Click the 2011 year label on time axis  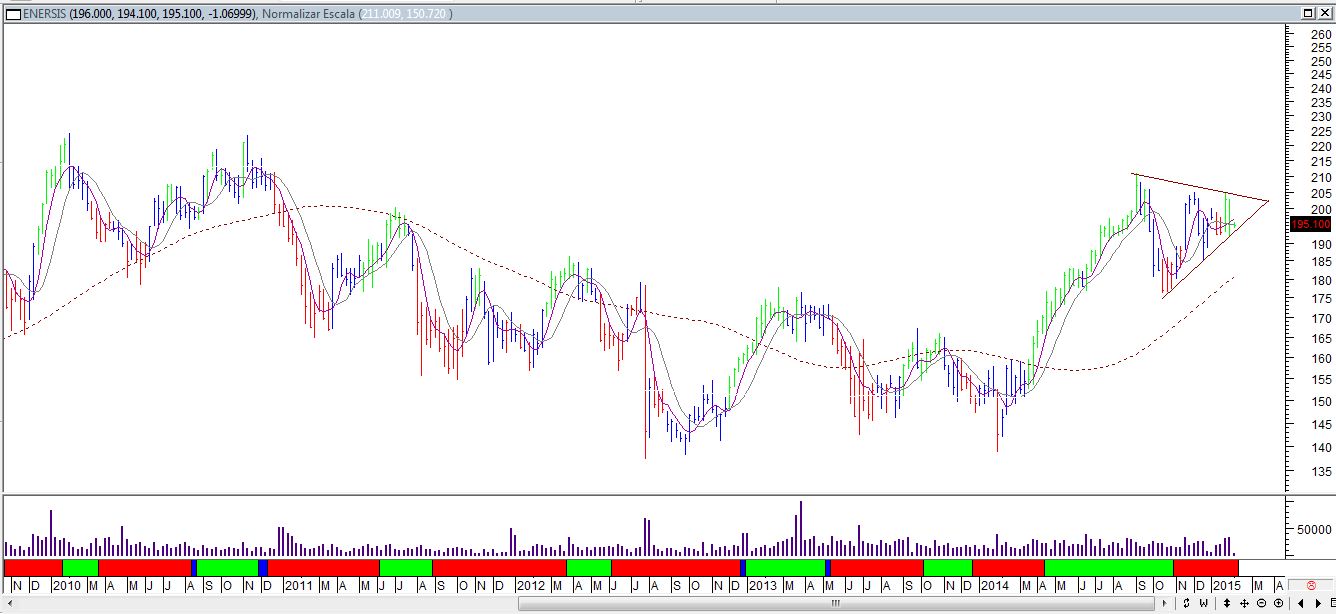tap(298, 585)
